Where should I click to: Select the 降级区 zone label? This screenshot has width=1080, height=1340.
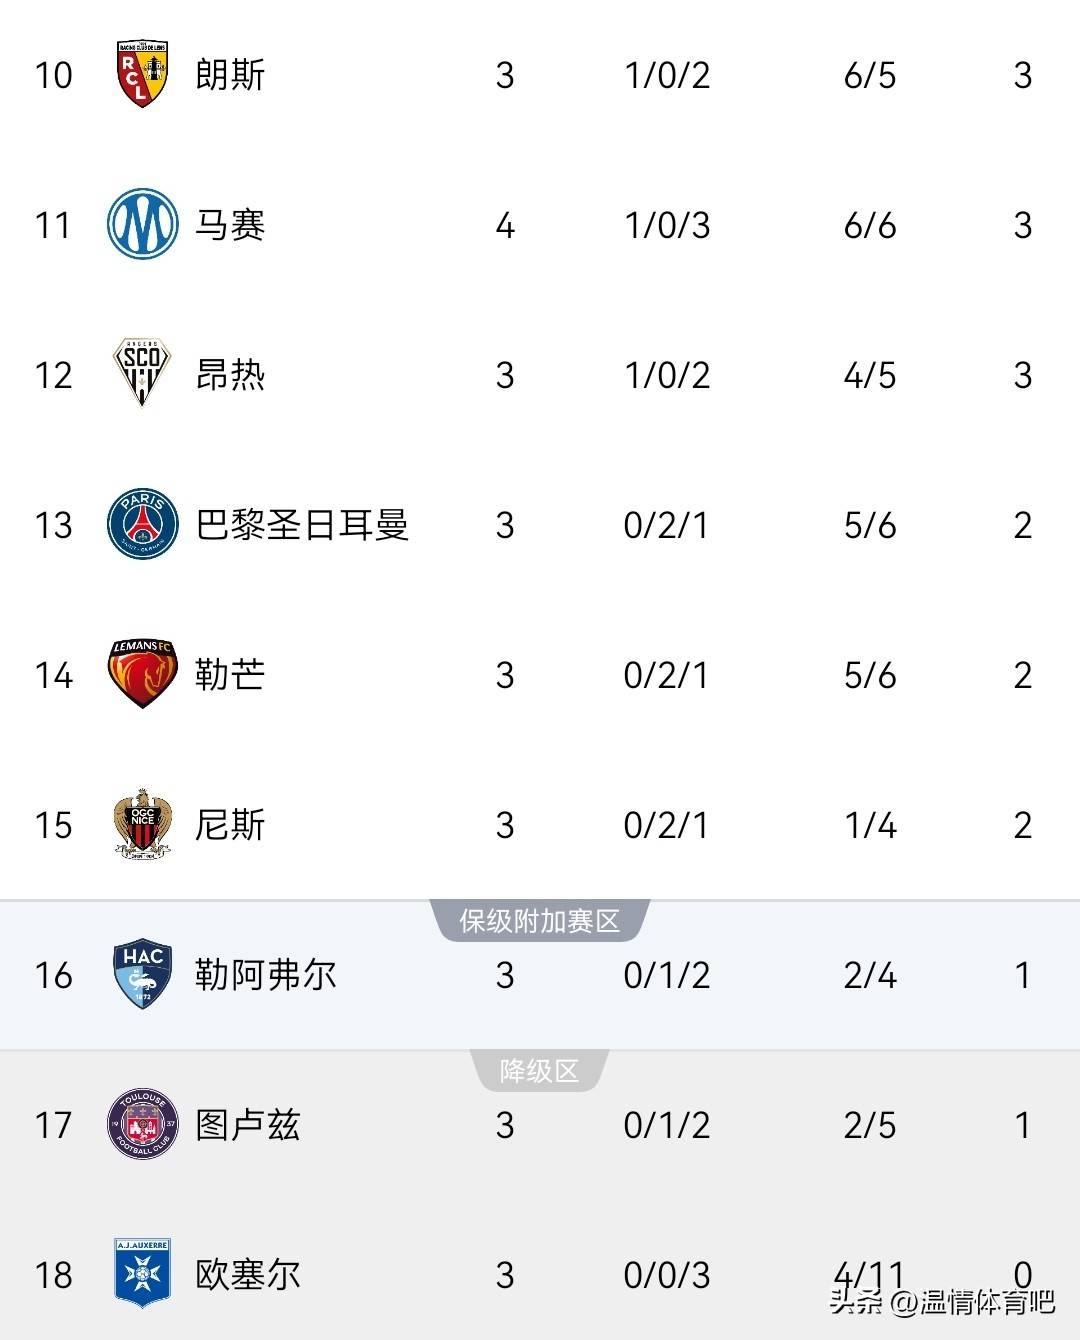click(540, 1071)
